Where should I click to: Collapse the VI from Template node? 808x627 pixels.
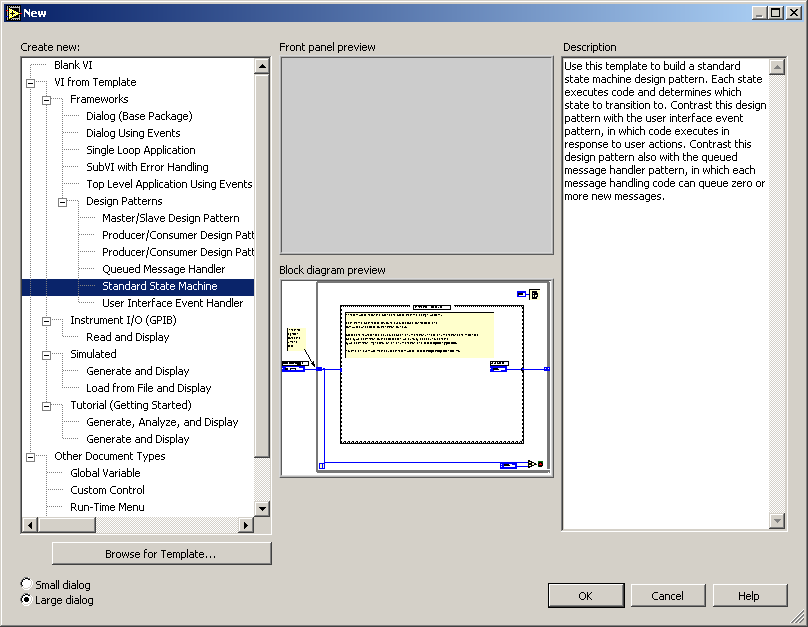[31, 83]
